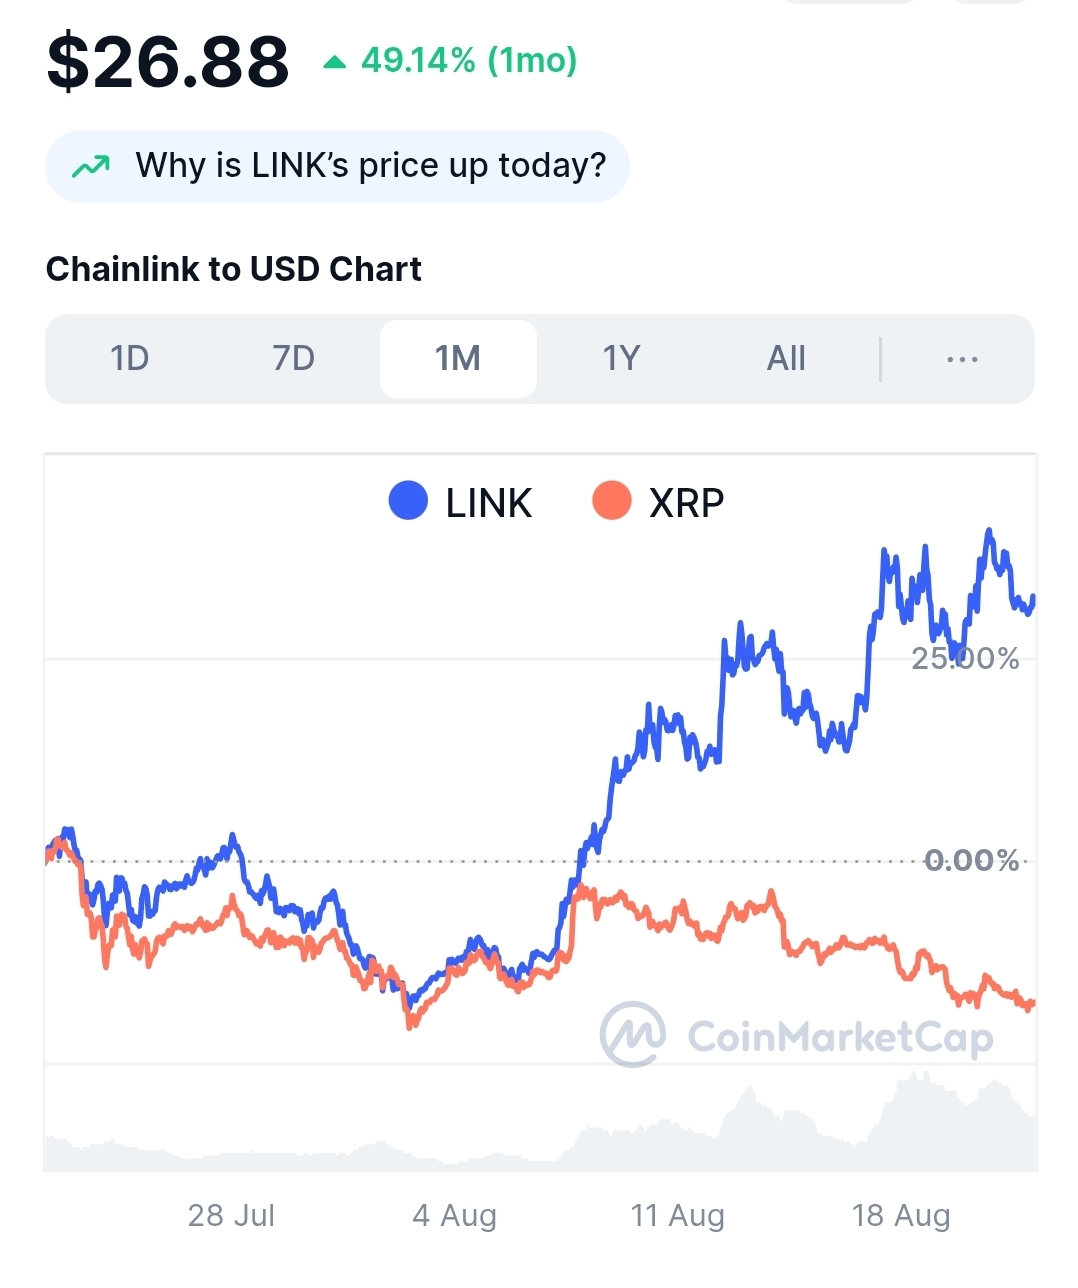
Task: Click the green price-up triangle icon
Action: pos(335,62)
